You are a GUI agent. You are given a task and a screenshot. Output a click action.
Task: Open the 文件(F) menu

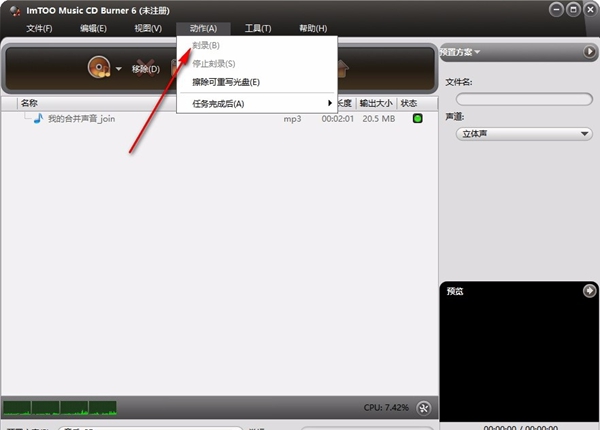click(x=39, y=28)
